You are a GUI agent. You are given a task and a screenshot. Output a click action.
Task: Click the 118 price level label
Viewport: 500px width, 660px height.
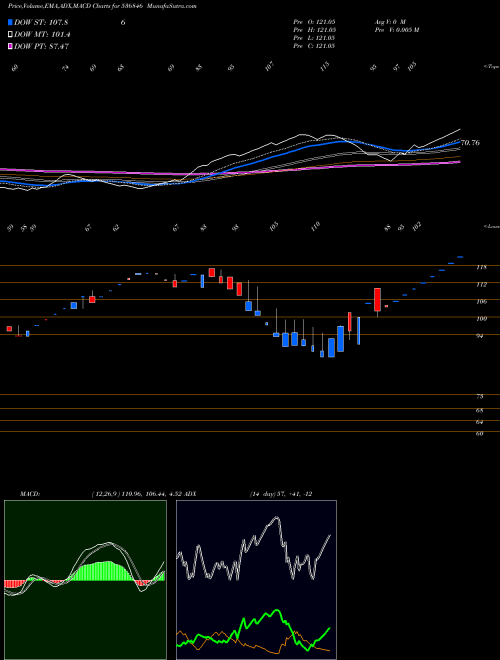481,267
